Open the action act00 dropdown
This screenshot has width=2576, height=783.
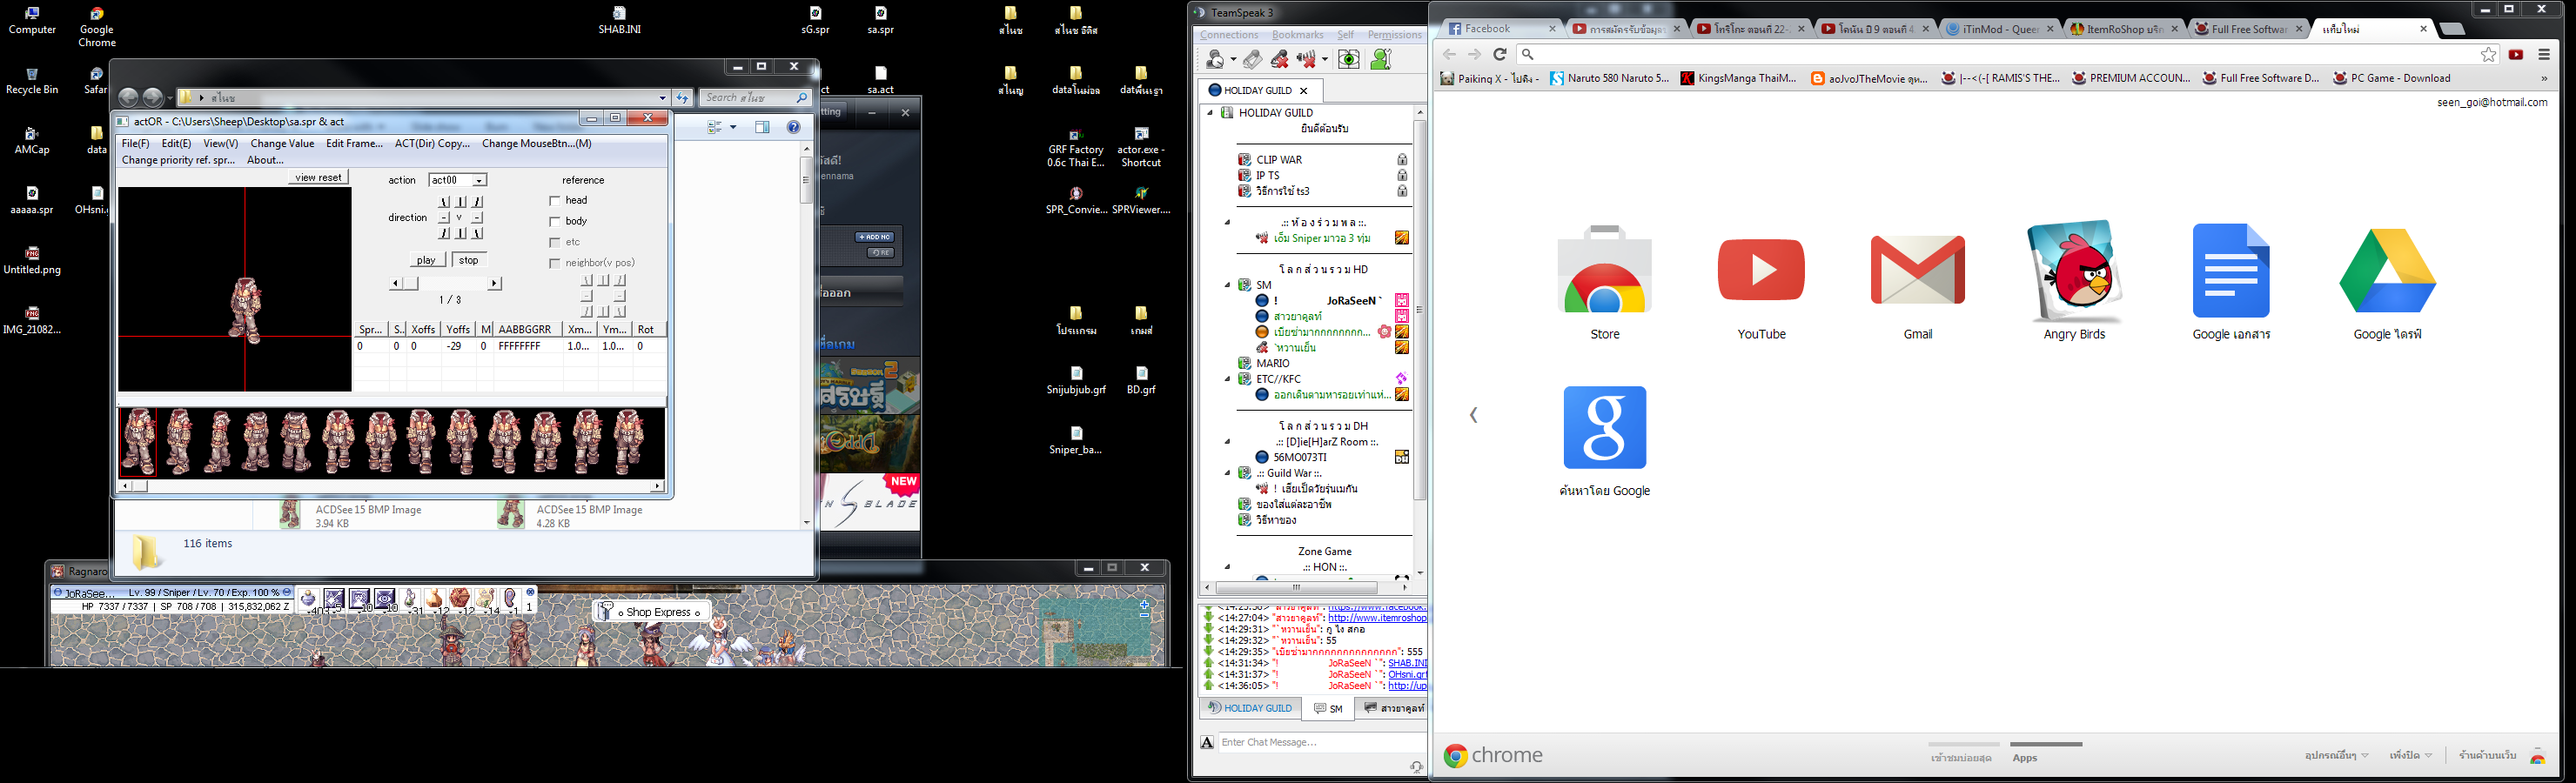click(479, 180)
